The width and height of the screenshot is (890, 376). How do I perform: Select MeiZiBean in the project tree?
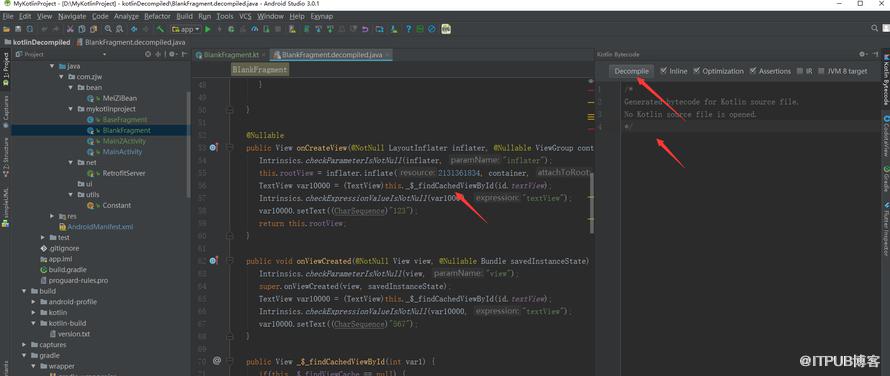[x=120, y=98]
